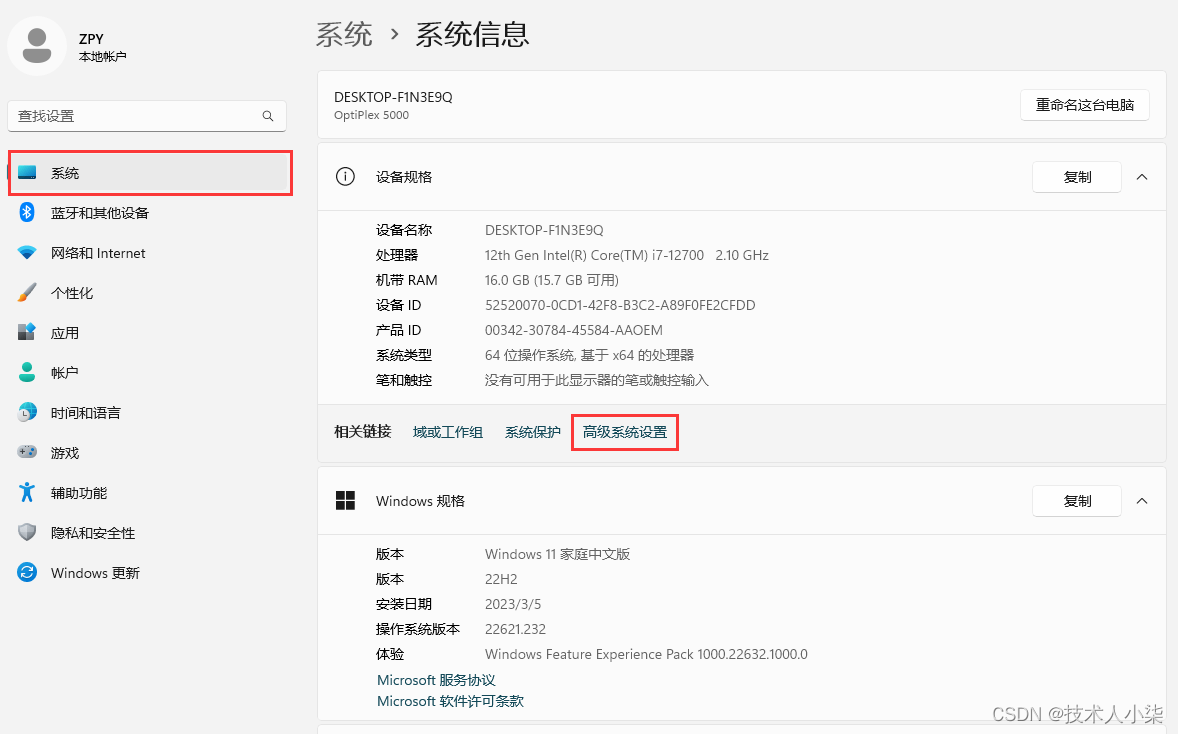The height and width of the screenshot is (734, 1178).
Task: Open the Microsoft 软件许可条款 link
Action: [451, 701]
